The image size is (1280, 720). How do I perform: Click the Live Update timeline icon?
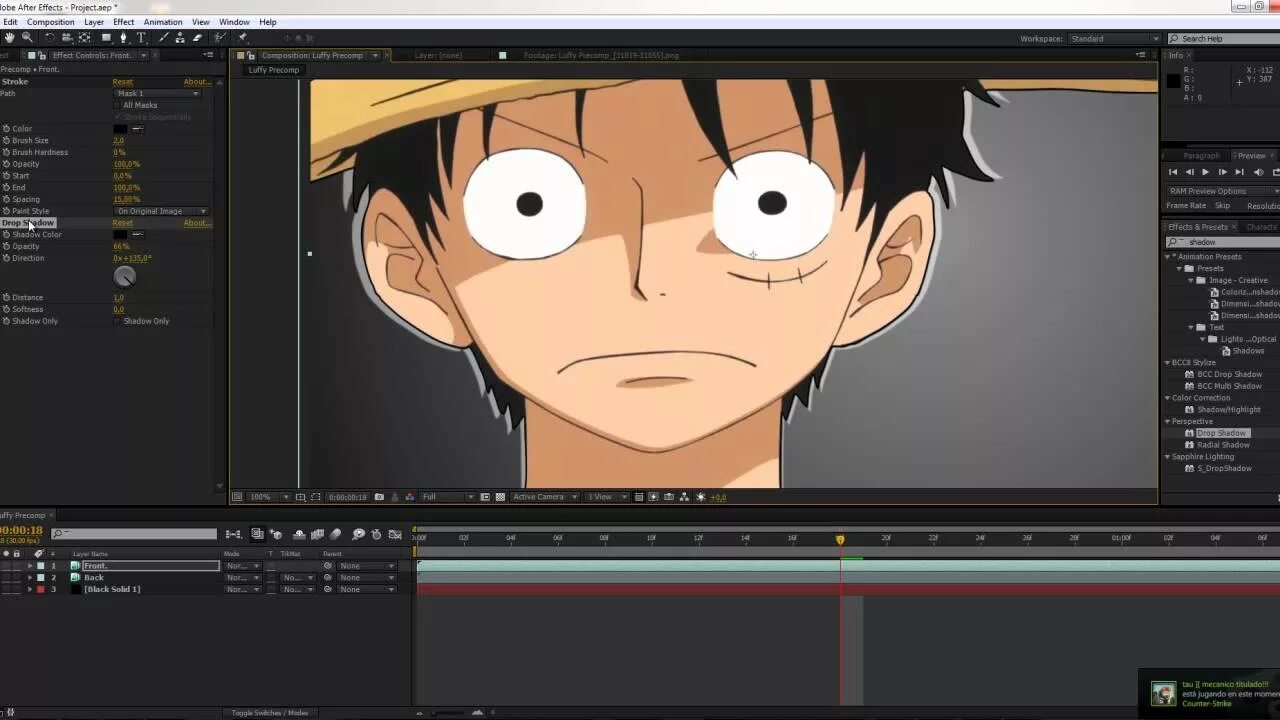(257, 535)
